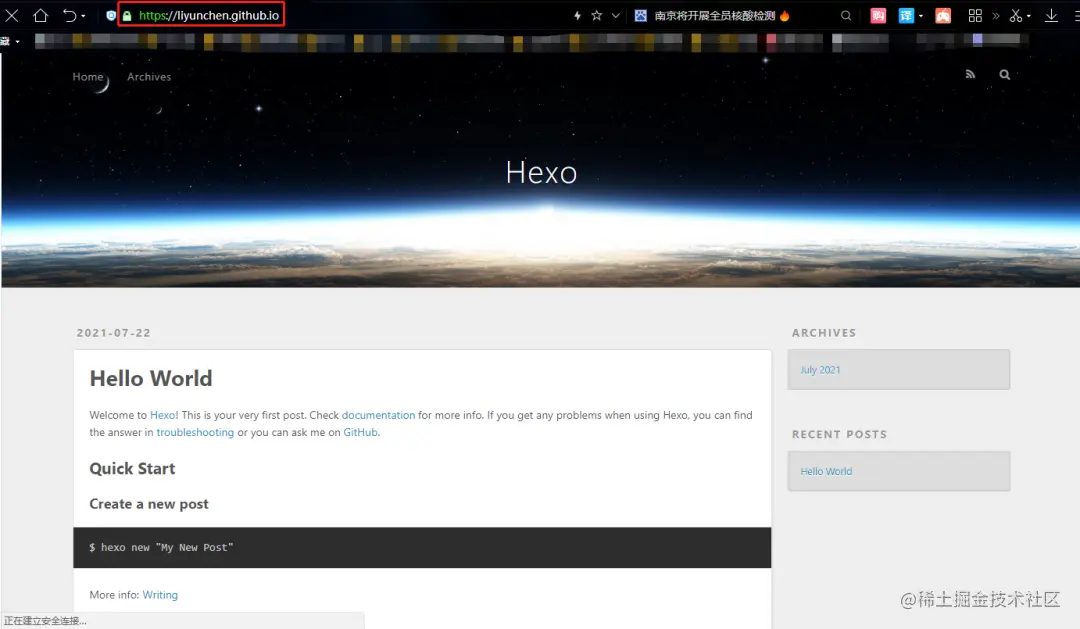Click the ARCHIVES sidebar heading
This screenshot has width=1080, height=629.
[824, 333]
